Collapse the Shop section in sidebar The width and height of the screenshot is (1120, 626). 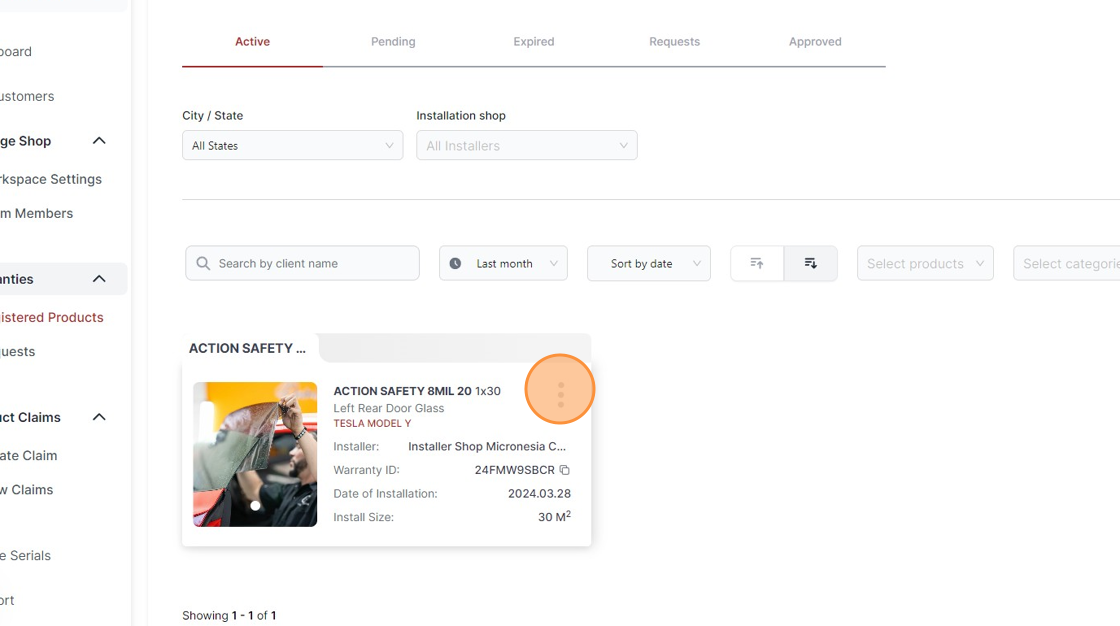tap(99, 141)
